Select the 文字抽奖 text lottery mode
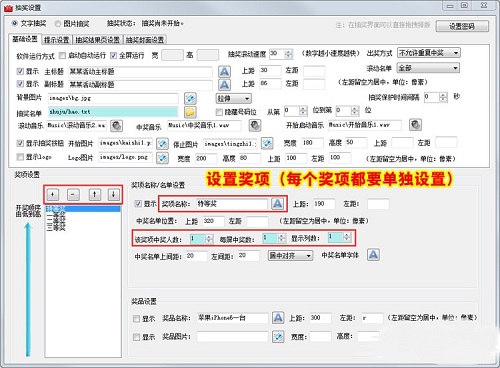500x368 pixels. 15,23
